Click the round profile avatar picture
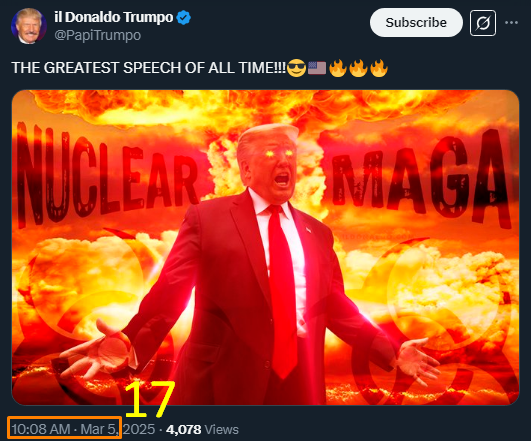 click(x=28, y=26)
